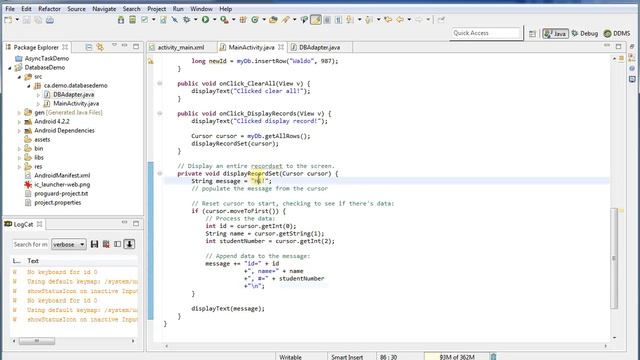
Task: Close the MainActivity.java editor tab
Action: tap(281, 47)
